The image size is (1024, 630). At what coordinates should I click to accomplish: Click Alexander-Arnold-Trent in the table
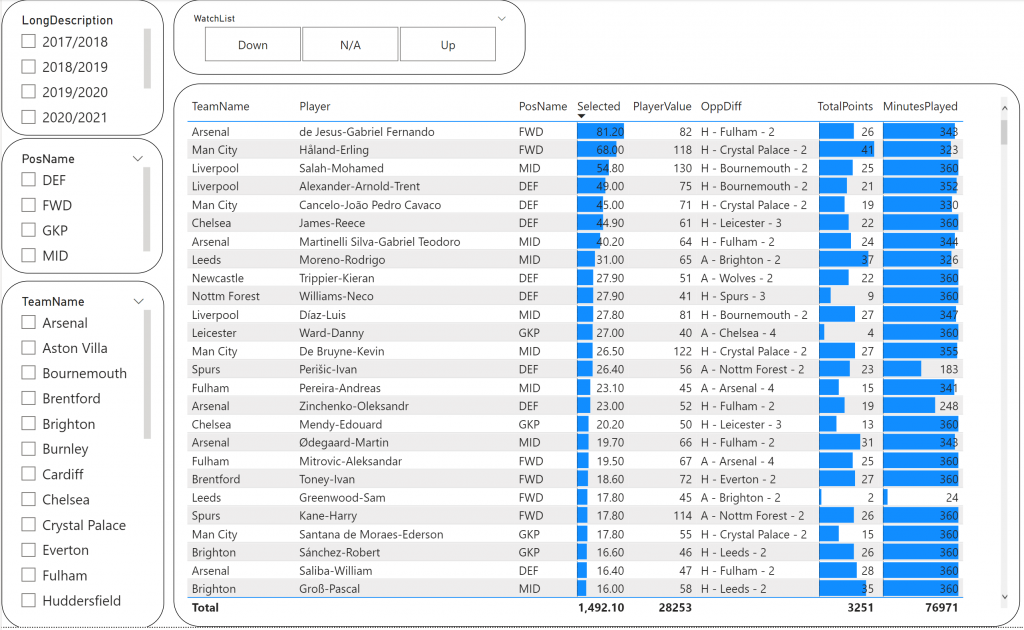(359, 186)
